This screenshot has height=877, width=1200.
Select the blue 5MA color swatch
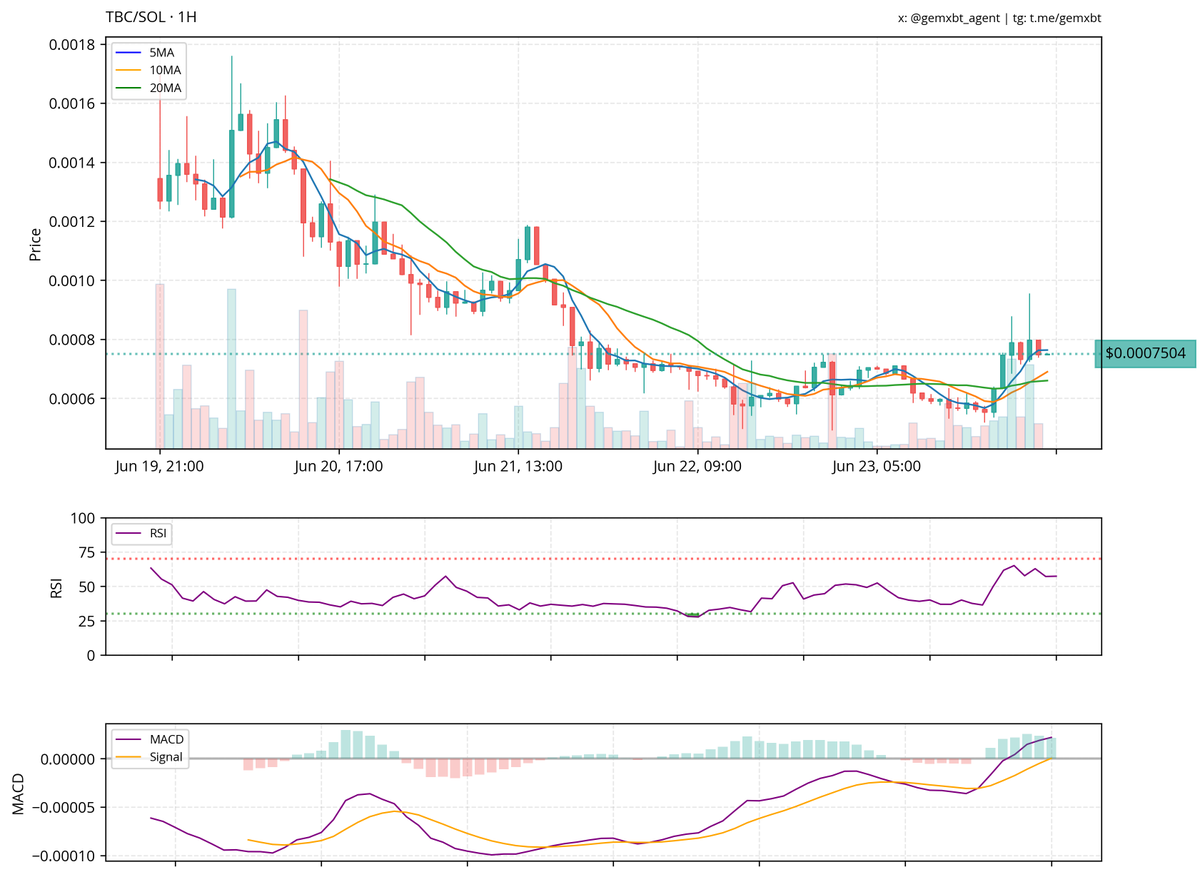(x=128, y=51)
